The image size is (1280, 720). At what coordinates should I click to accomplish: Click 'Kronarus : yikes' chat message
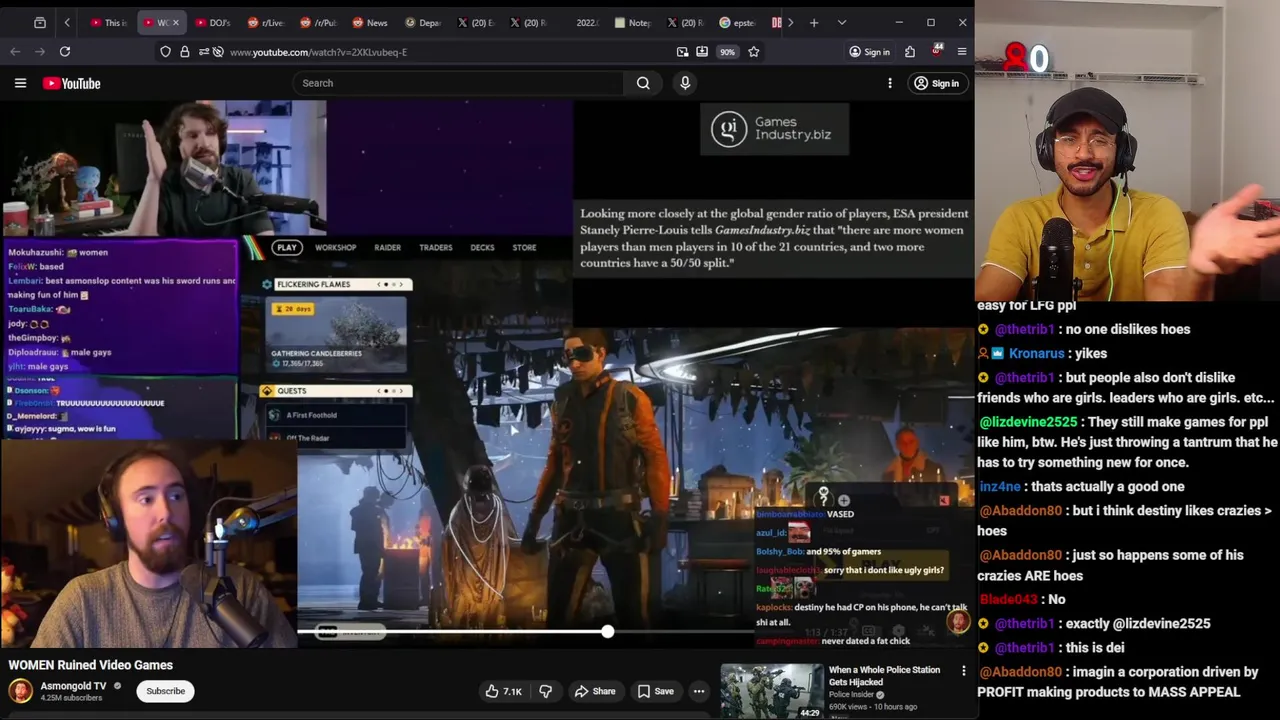(x=1043, y=353)
